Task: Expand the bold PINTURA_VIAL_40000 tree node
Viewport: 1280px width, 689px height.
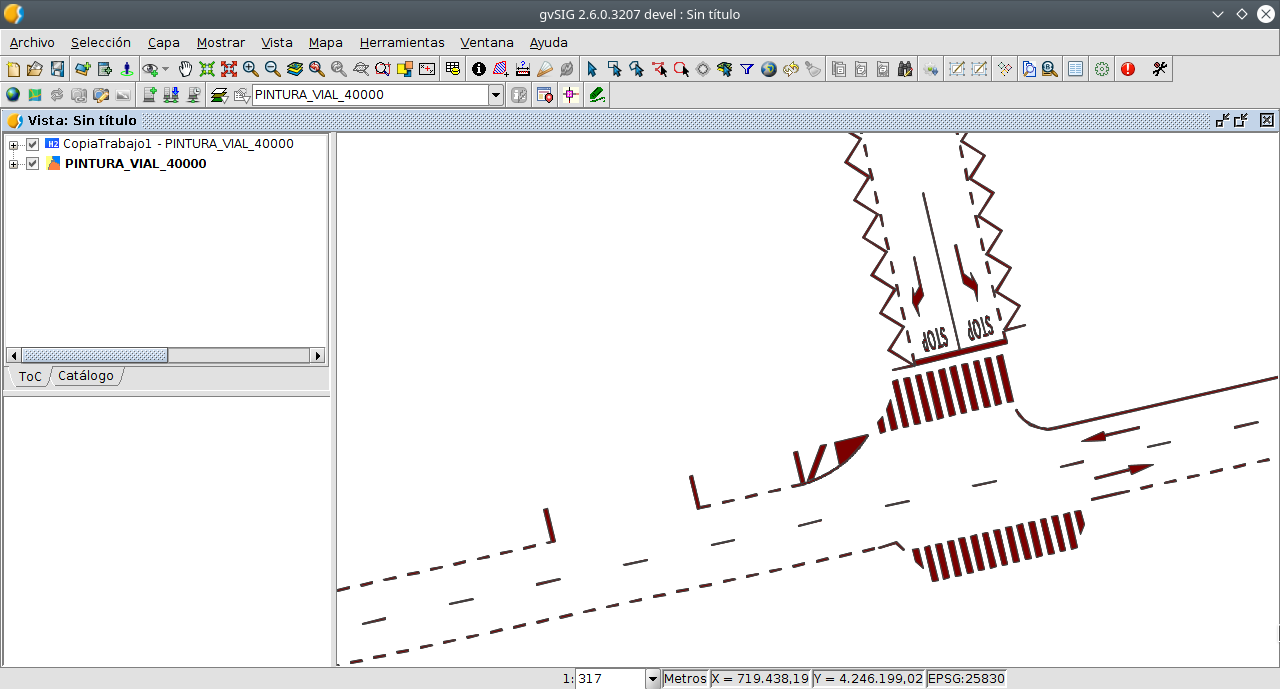Action: coord(14,164)
